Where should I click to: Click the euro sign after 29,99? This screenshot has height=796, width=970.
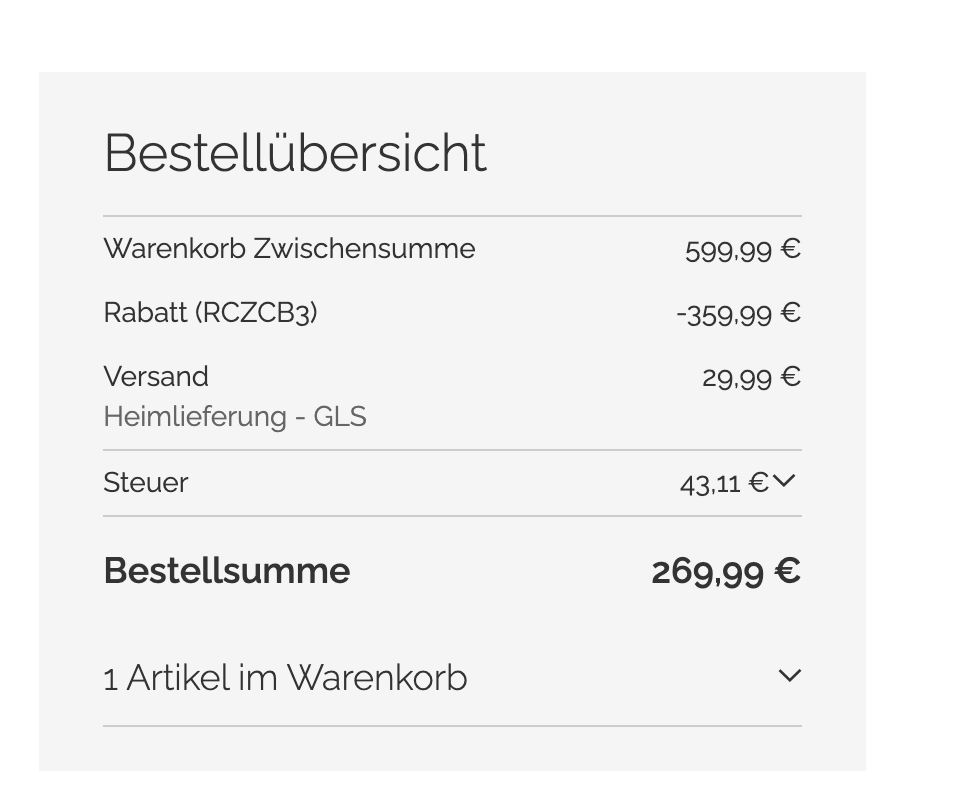click(791, 377)
